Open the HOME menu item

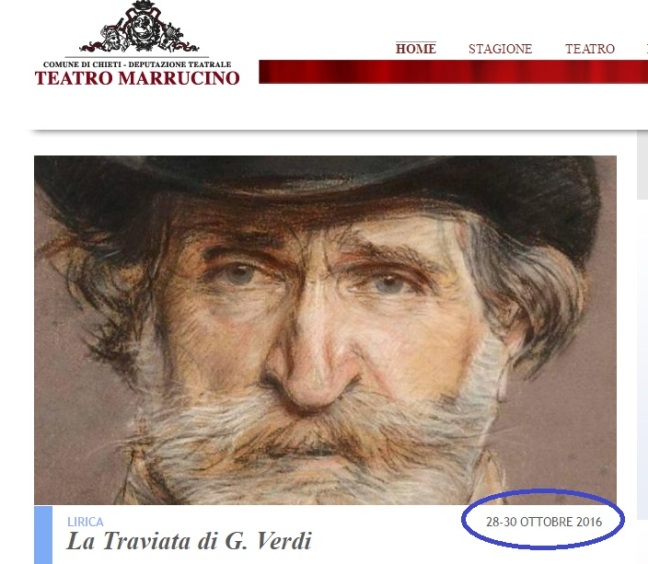416,49
